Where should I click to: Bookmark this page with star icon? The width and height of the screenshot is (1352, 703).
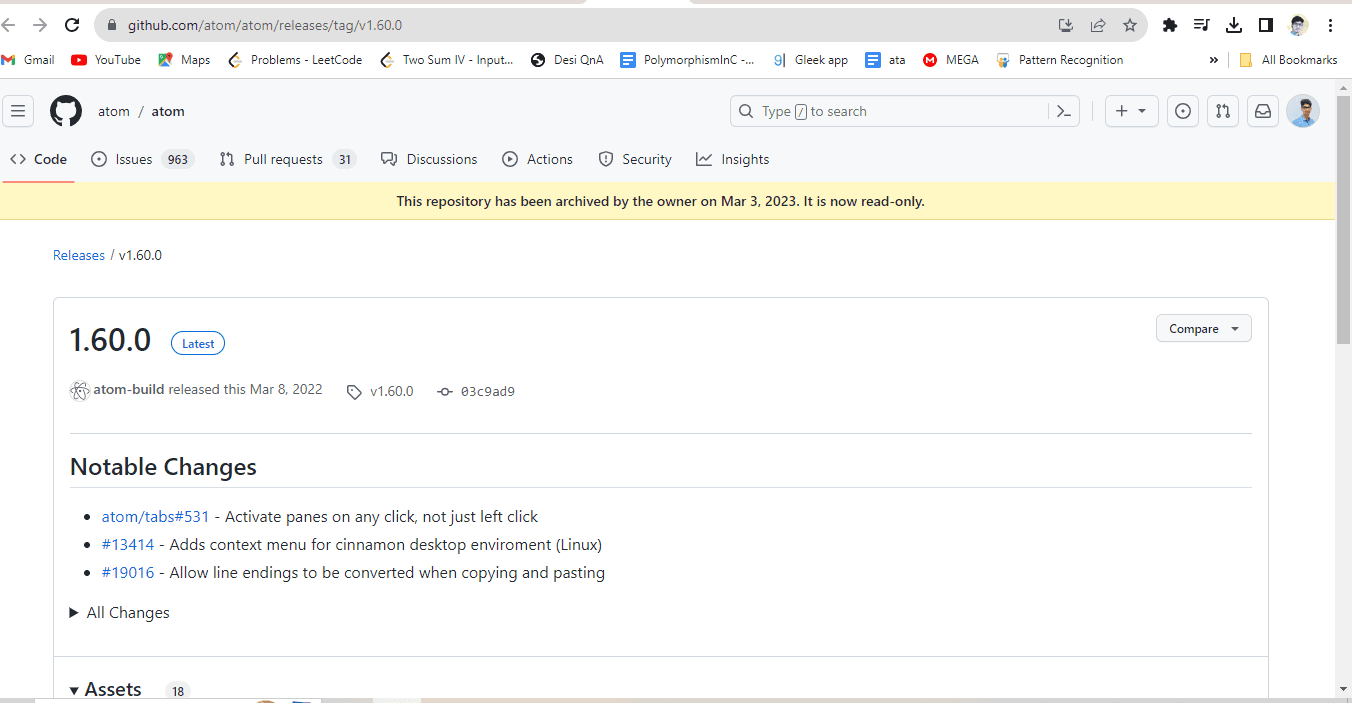(1129, 25)
